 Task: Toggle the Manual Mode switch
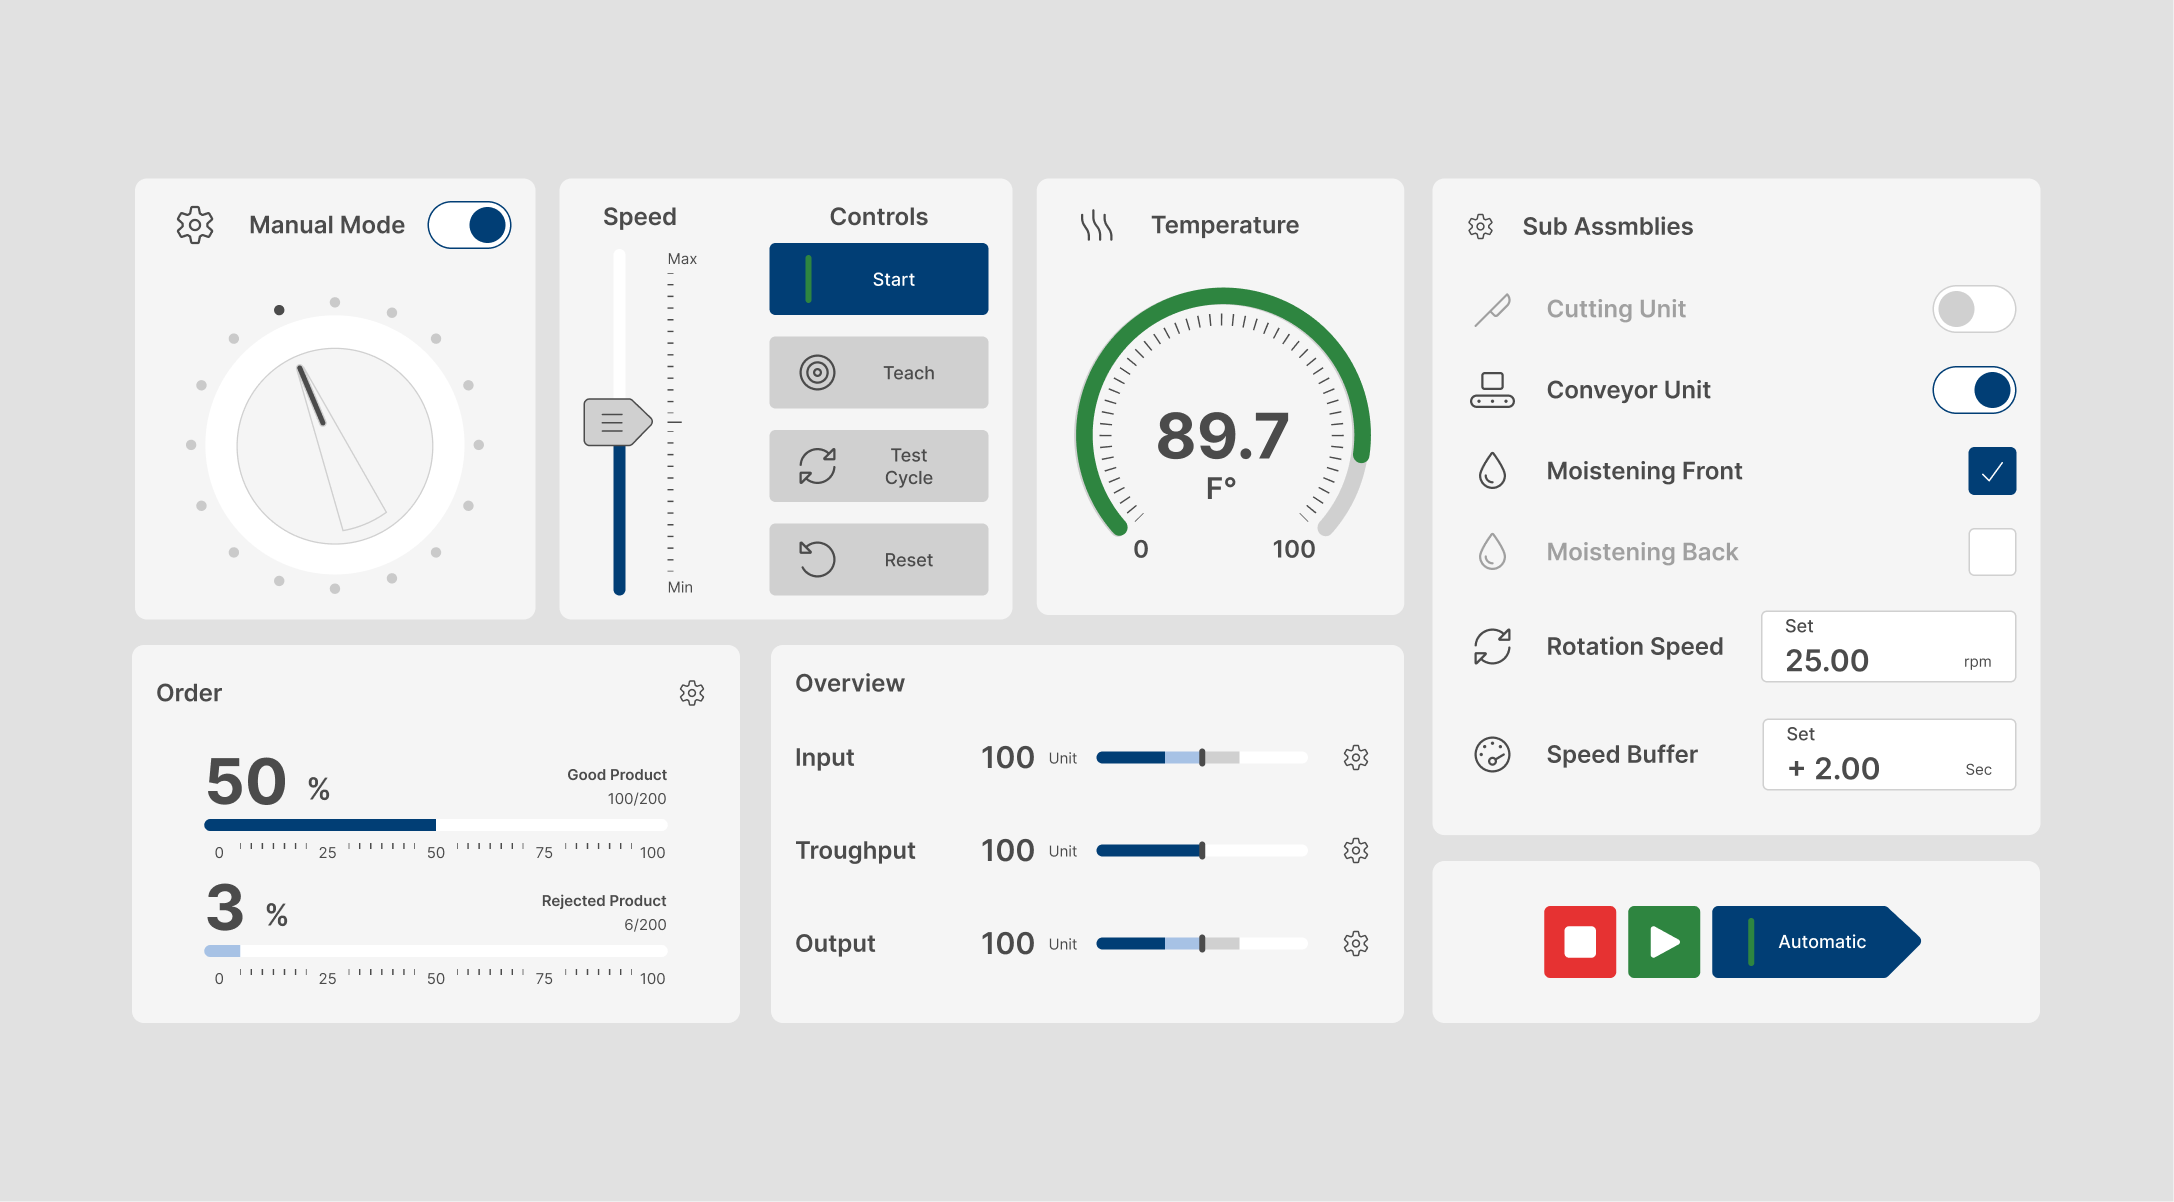469,225
